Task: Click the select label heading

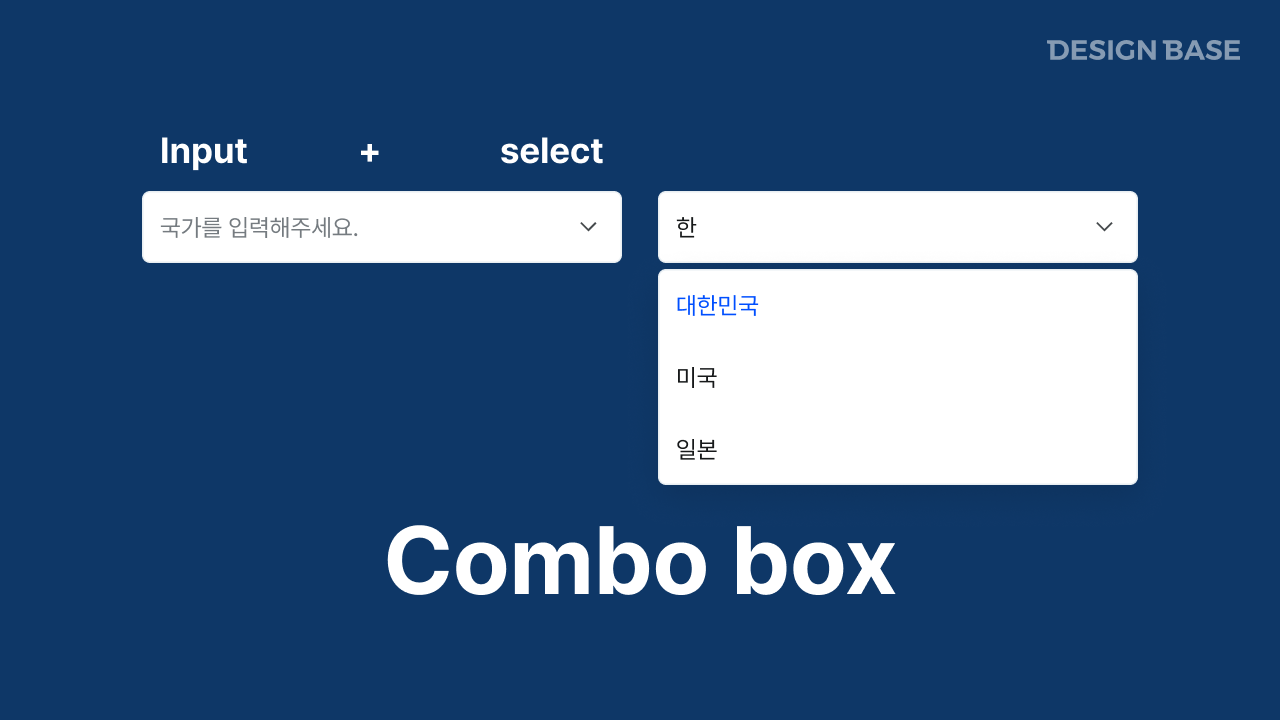Action: pyautogui.click(x=551, y=151)
